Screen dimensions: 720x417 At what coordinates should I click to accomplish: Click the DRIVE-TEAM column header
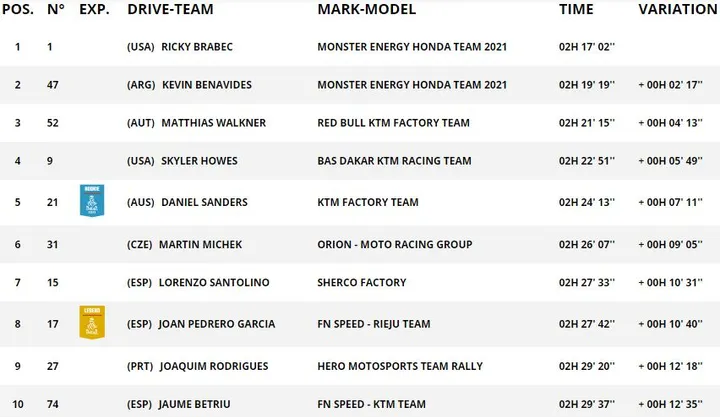(x=170, y=9)
